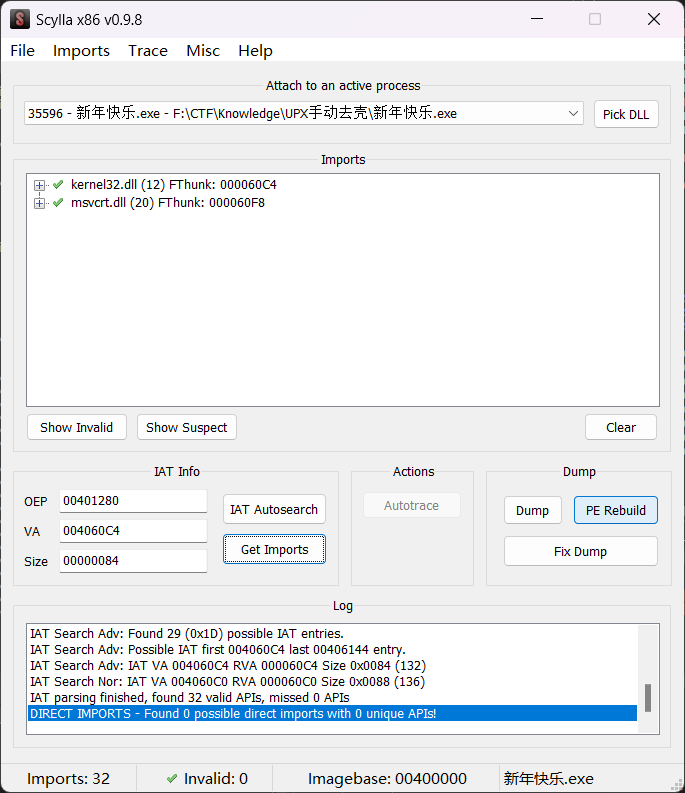This screenshot has height=793, width=685.
Task: Run IAT Autosearch
Action: 274,509
